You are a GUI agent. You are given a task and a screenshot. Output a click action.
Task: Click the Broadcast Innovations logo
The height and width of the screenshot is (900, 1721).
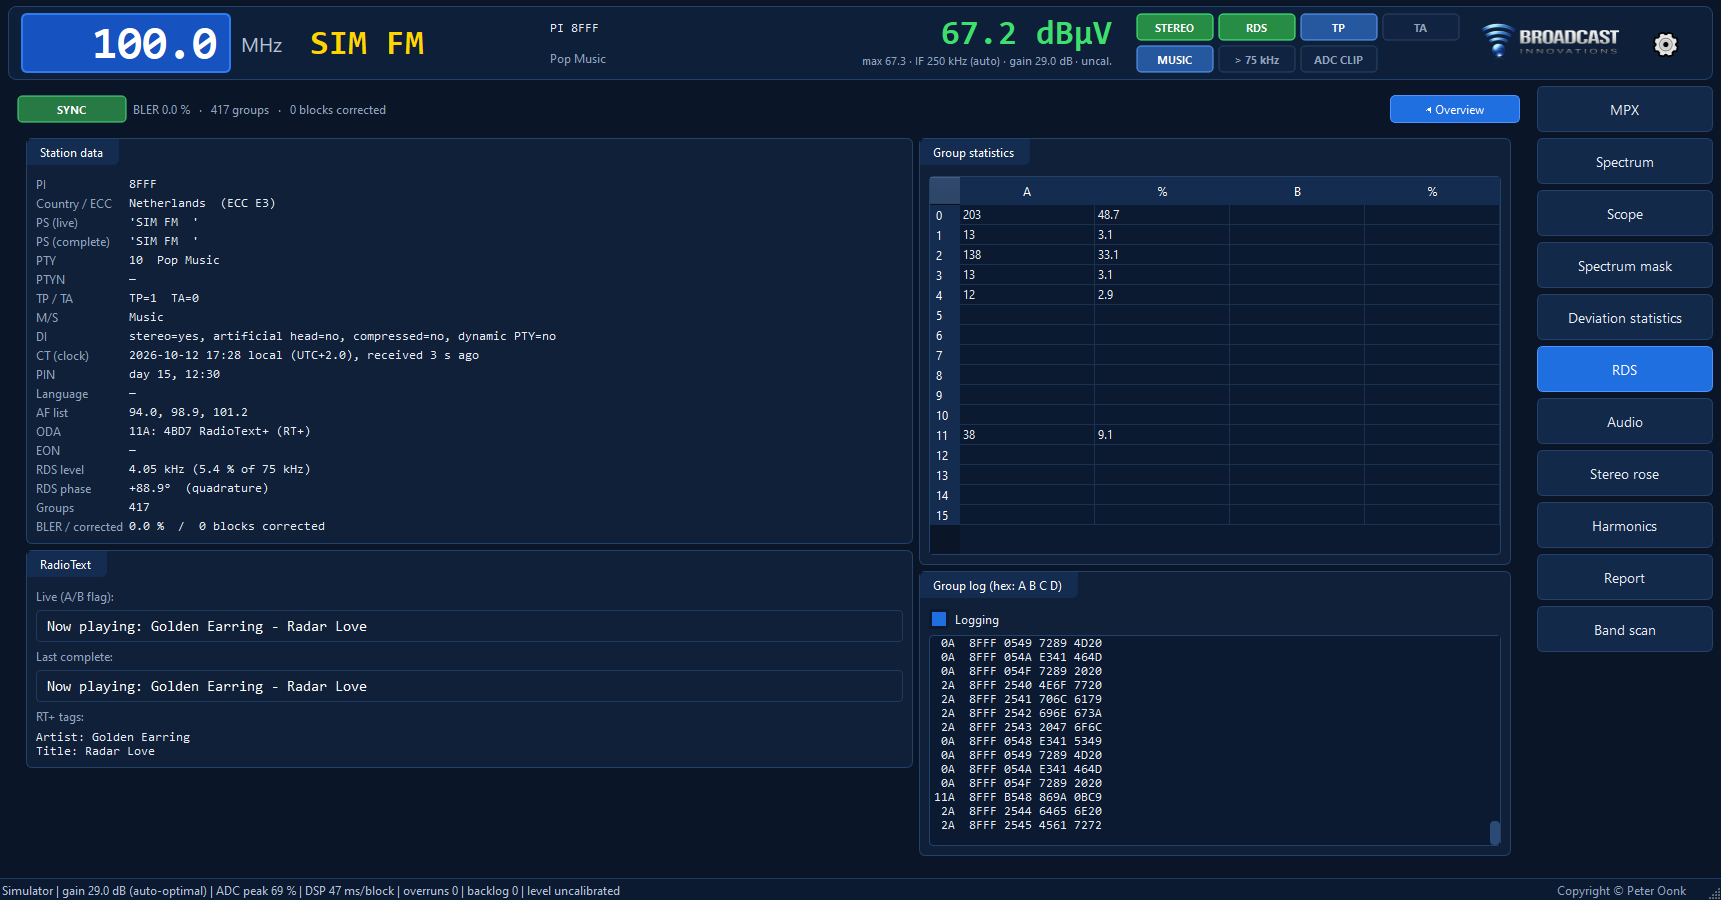pos(1550,40)
